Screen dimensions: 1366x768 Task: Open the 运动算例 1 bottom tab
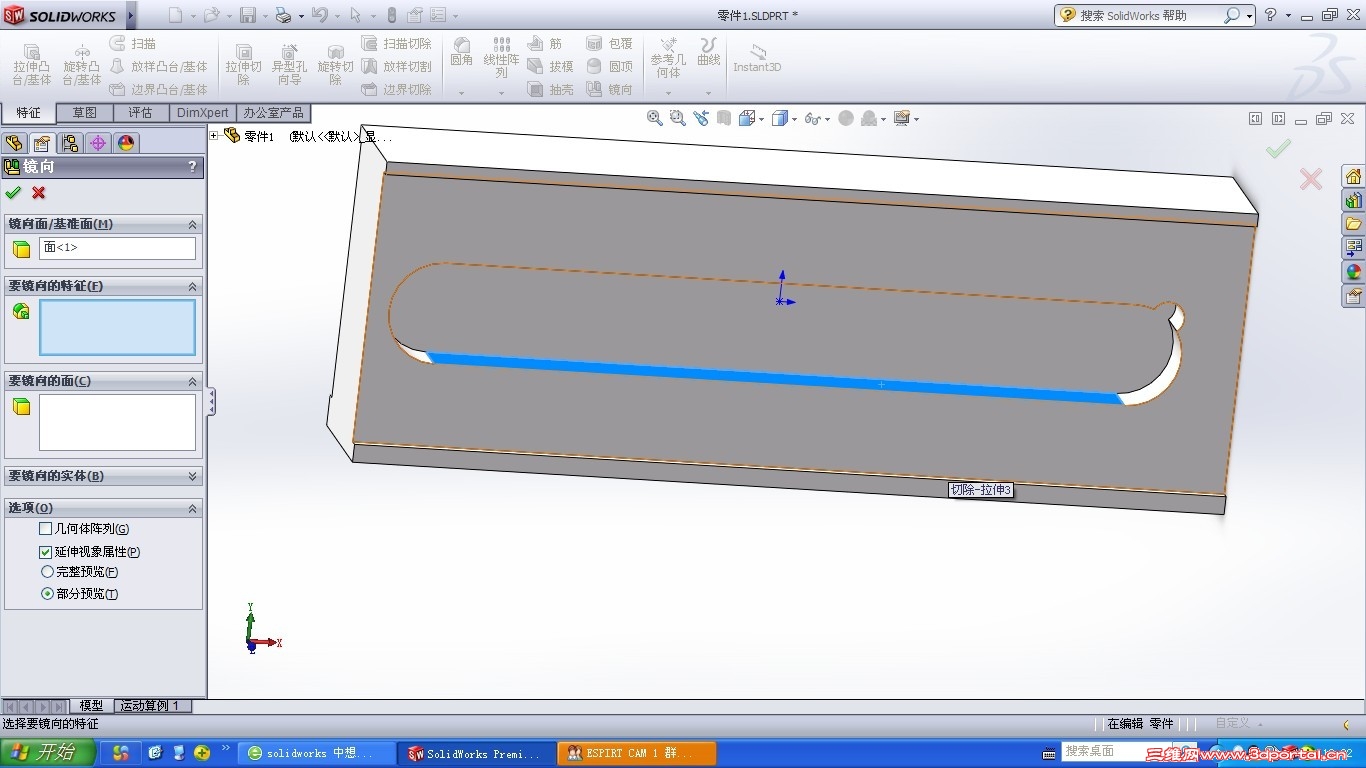(150, 706)
